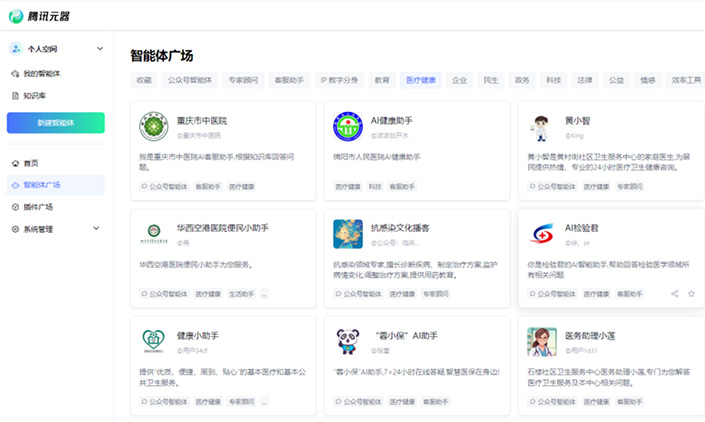This screenshot has height=422, width=705.
Task: Click 医务助理小莲 avatar image
Action: pyautogui.click(x=541, y=341)
